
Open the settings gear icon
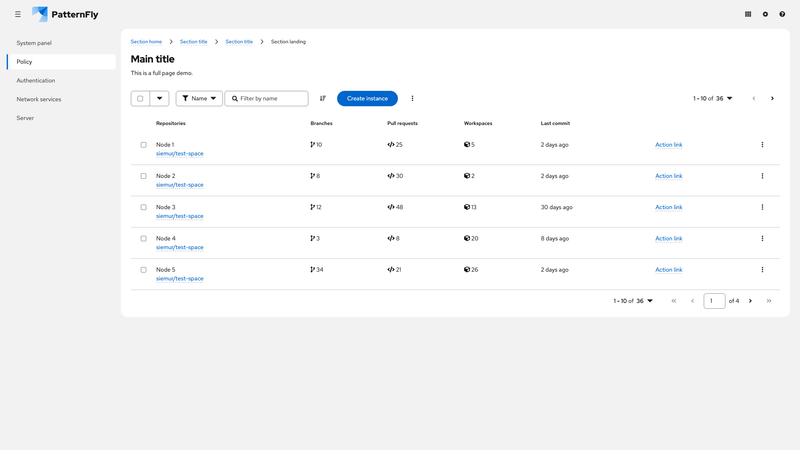(765, 14)
